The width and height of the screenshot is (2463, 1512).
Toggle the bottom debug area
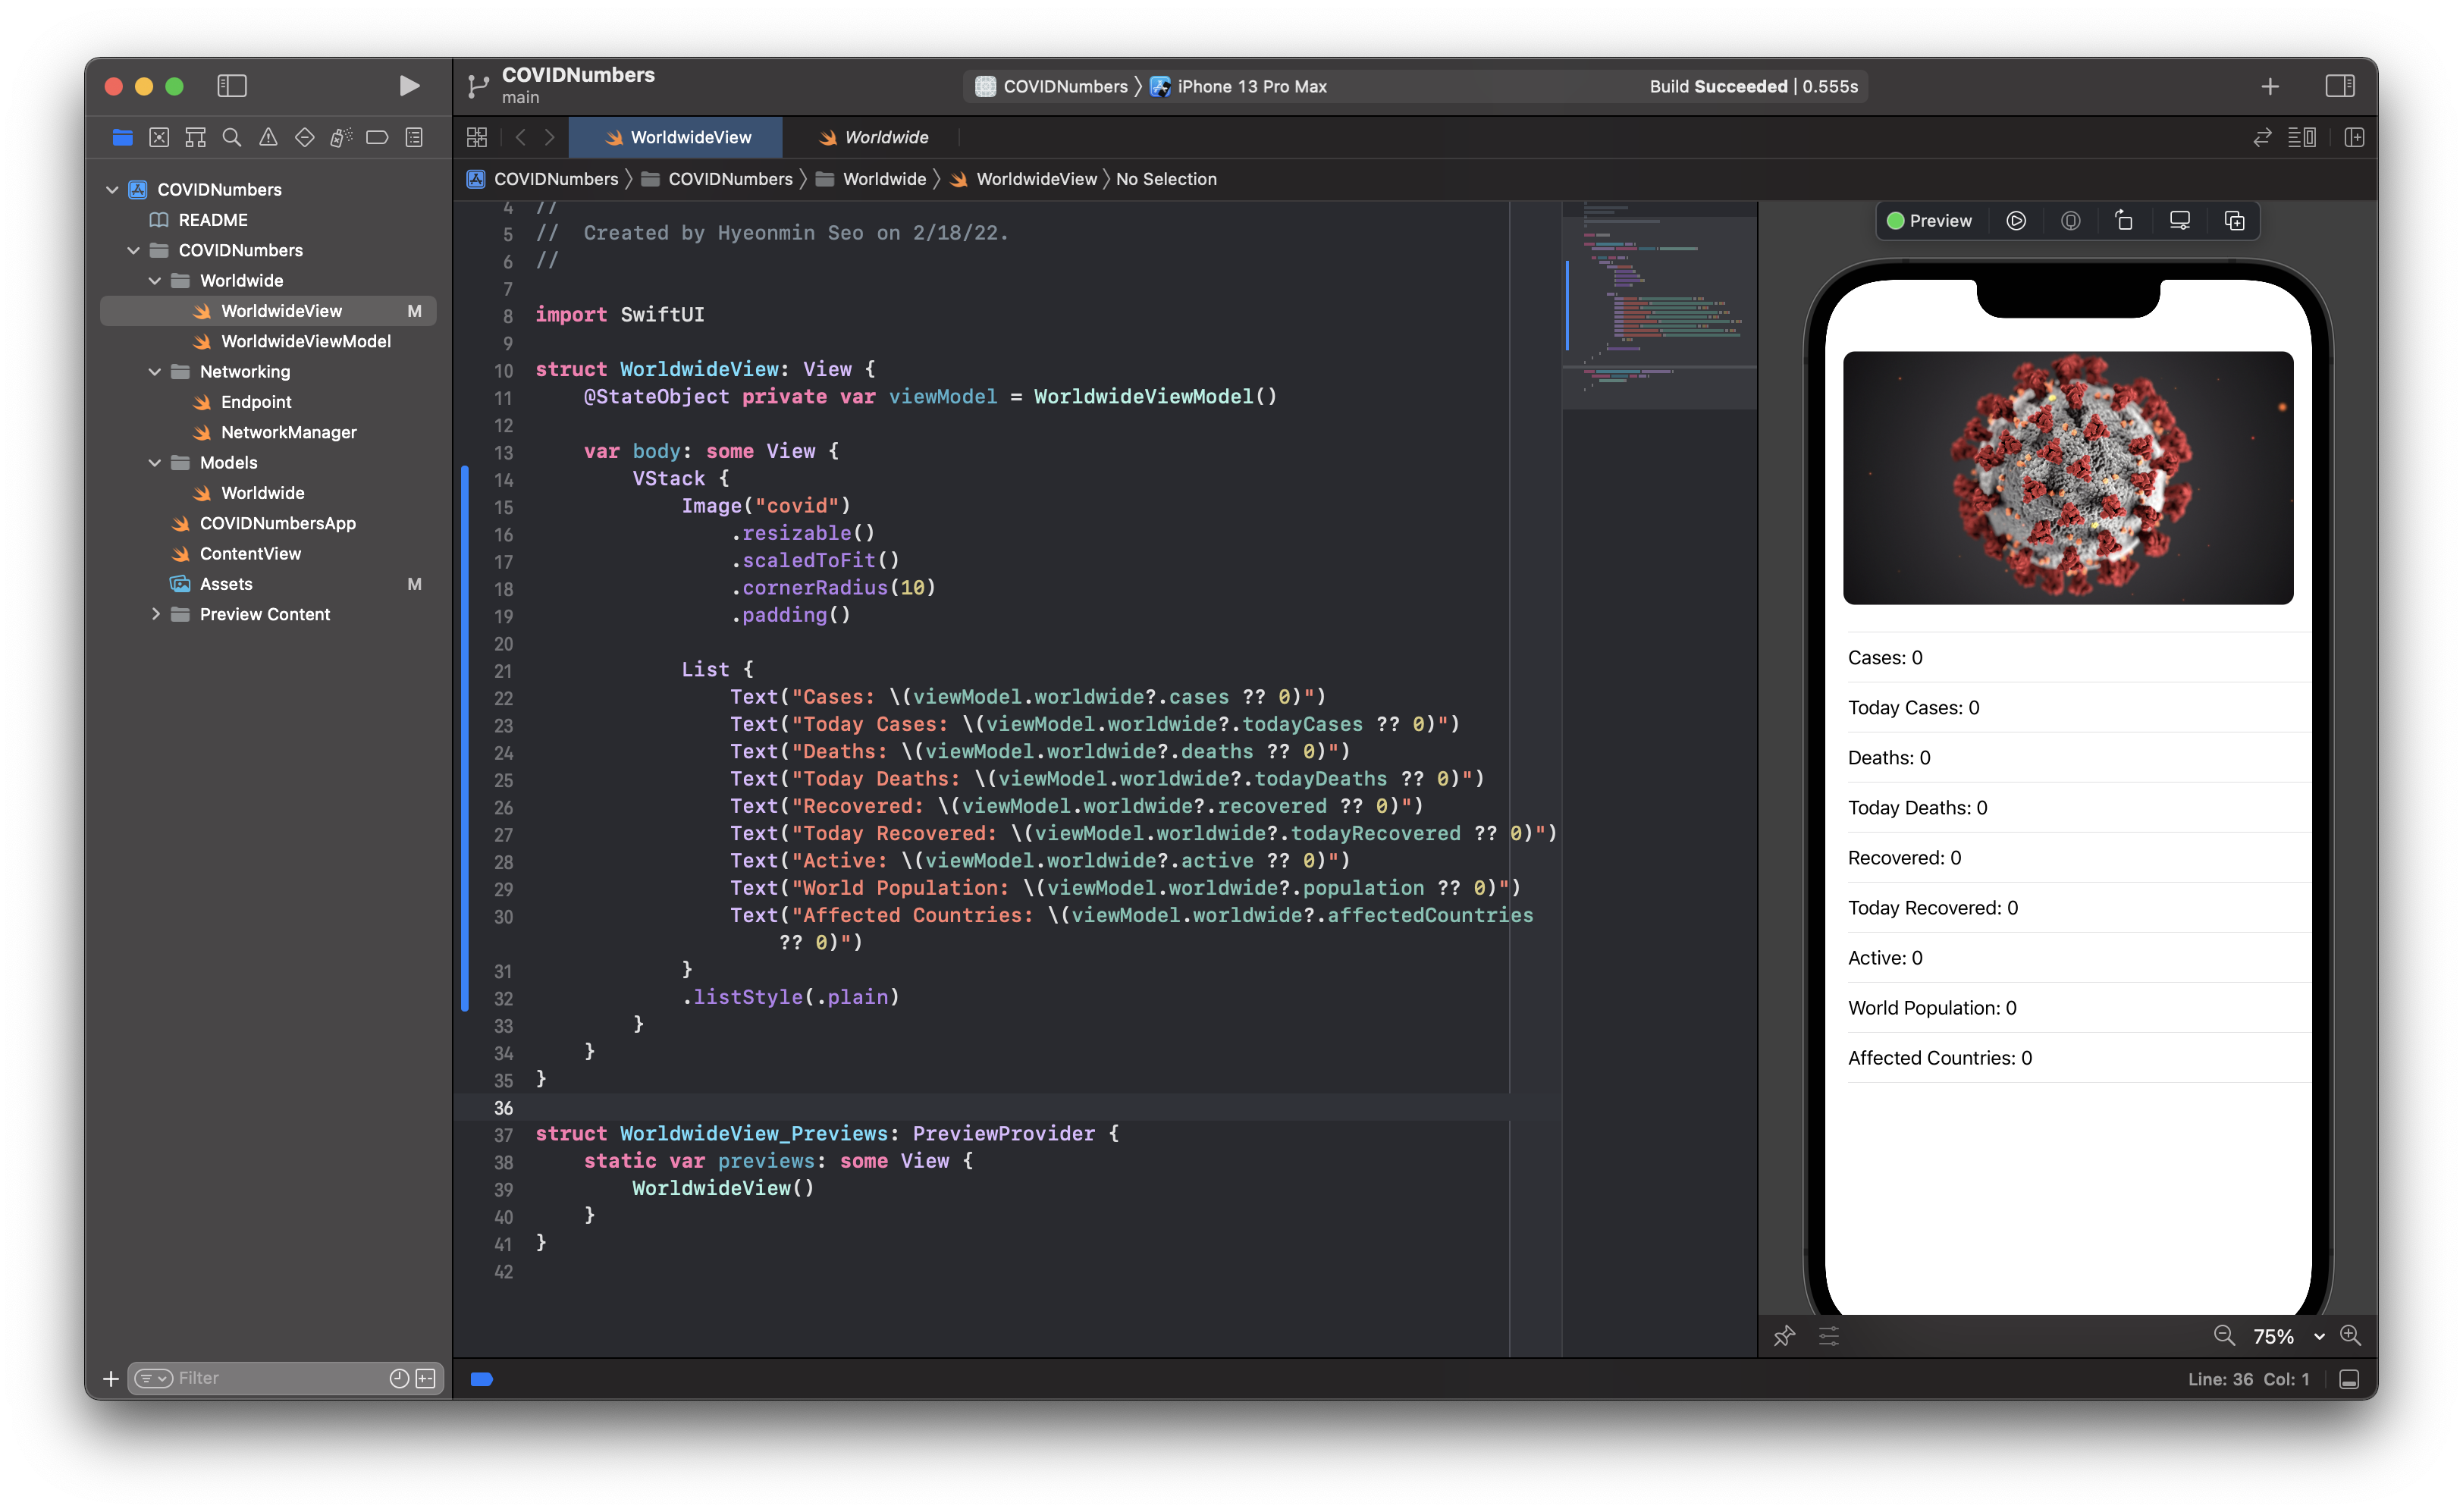click(x=2349, y=1379)
